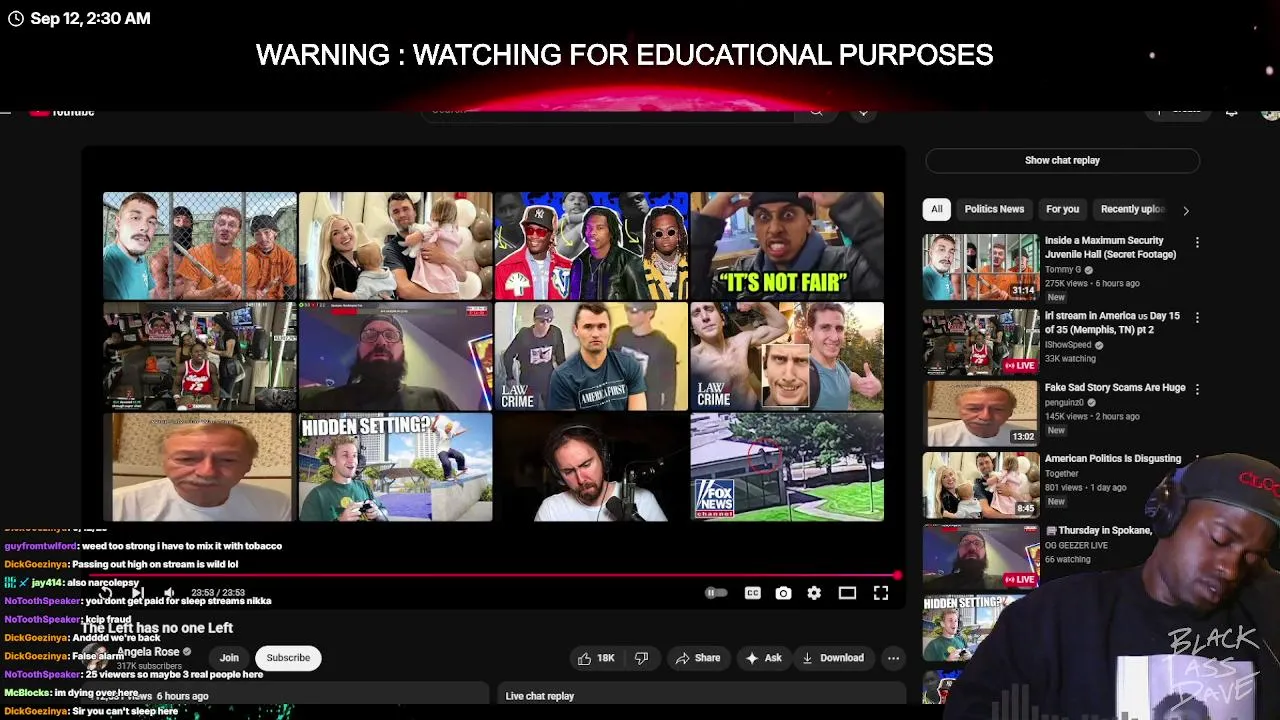Image resolution: width=1280 pixels, height=720 pixels.
Task: Open sidebar Juvenile Hall thumbnail
Action: point(980,267)
